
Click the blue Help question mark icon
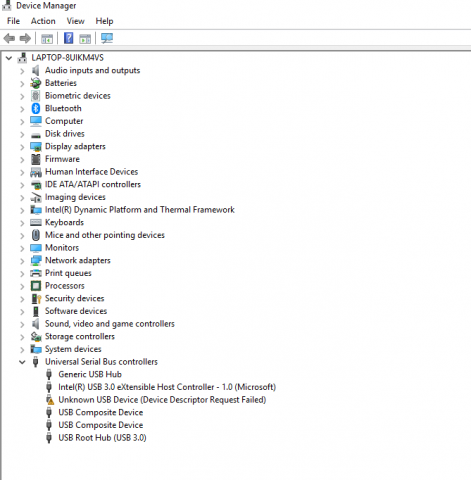68,38
